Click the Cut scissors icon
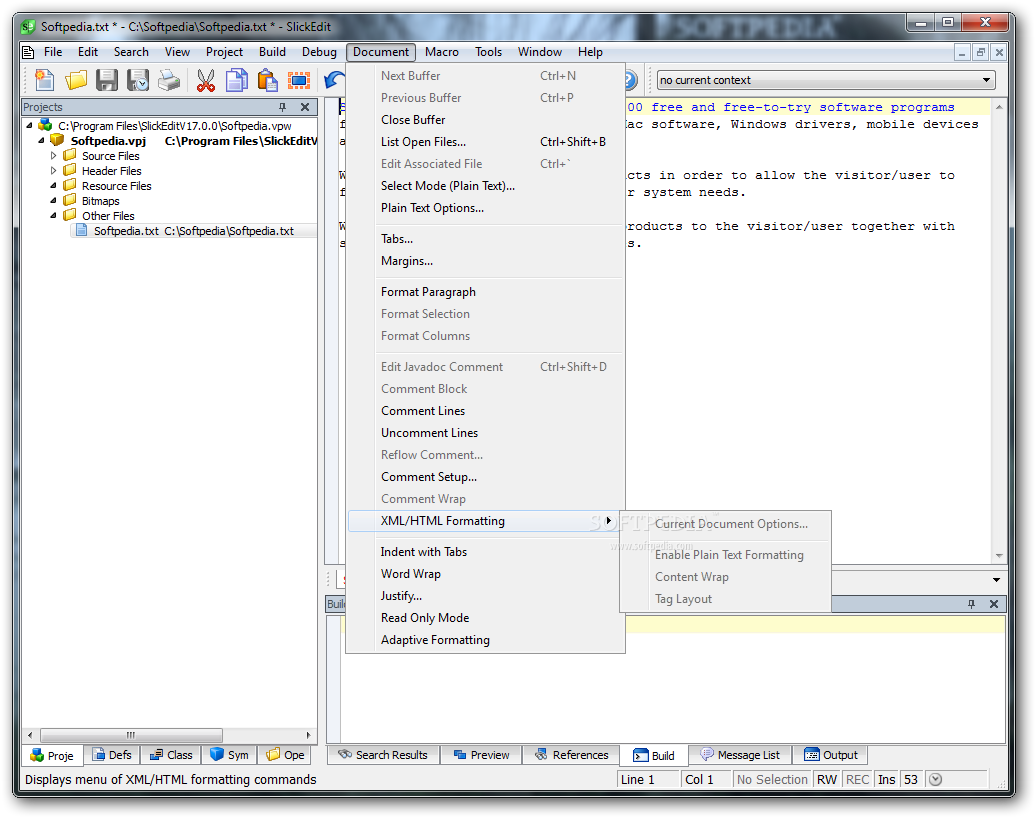Viewport: 1036px width, 818px height. [x=205, y=80]
